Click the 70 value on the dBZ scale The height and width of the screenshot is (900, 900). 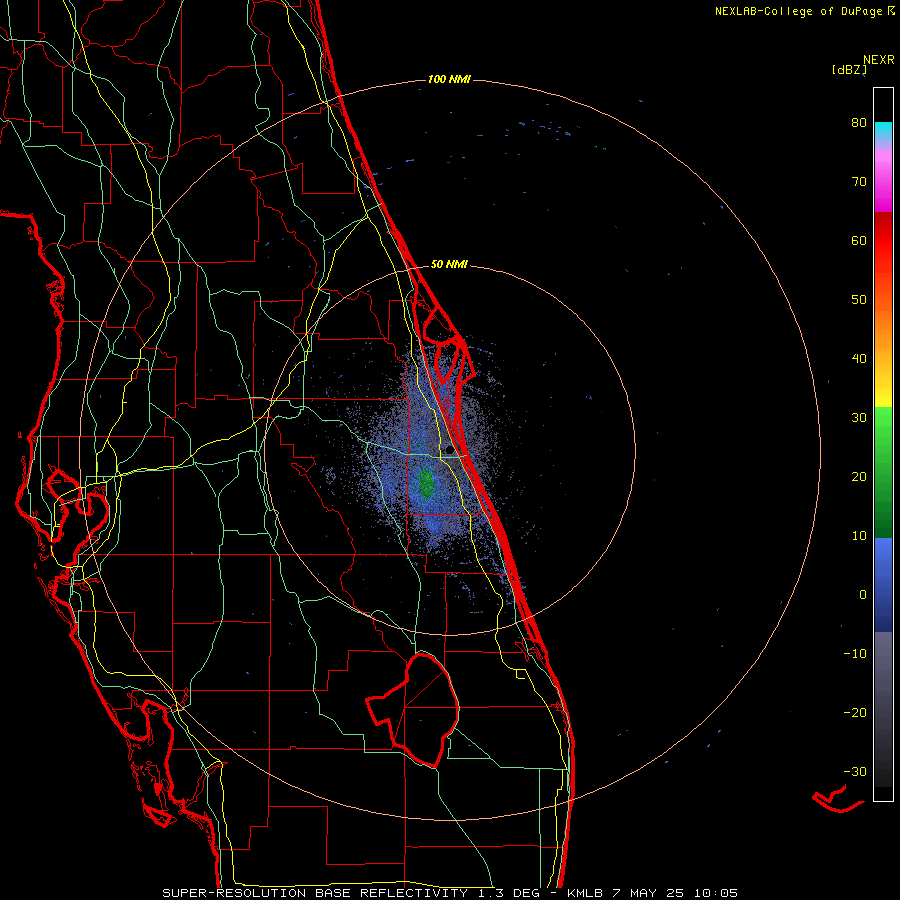[859, 181]
